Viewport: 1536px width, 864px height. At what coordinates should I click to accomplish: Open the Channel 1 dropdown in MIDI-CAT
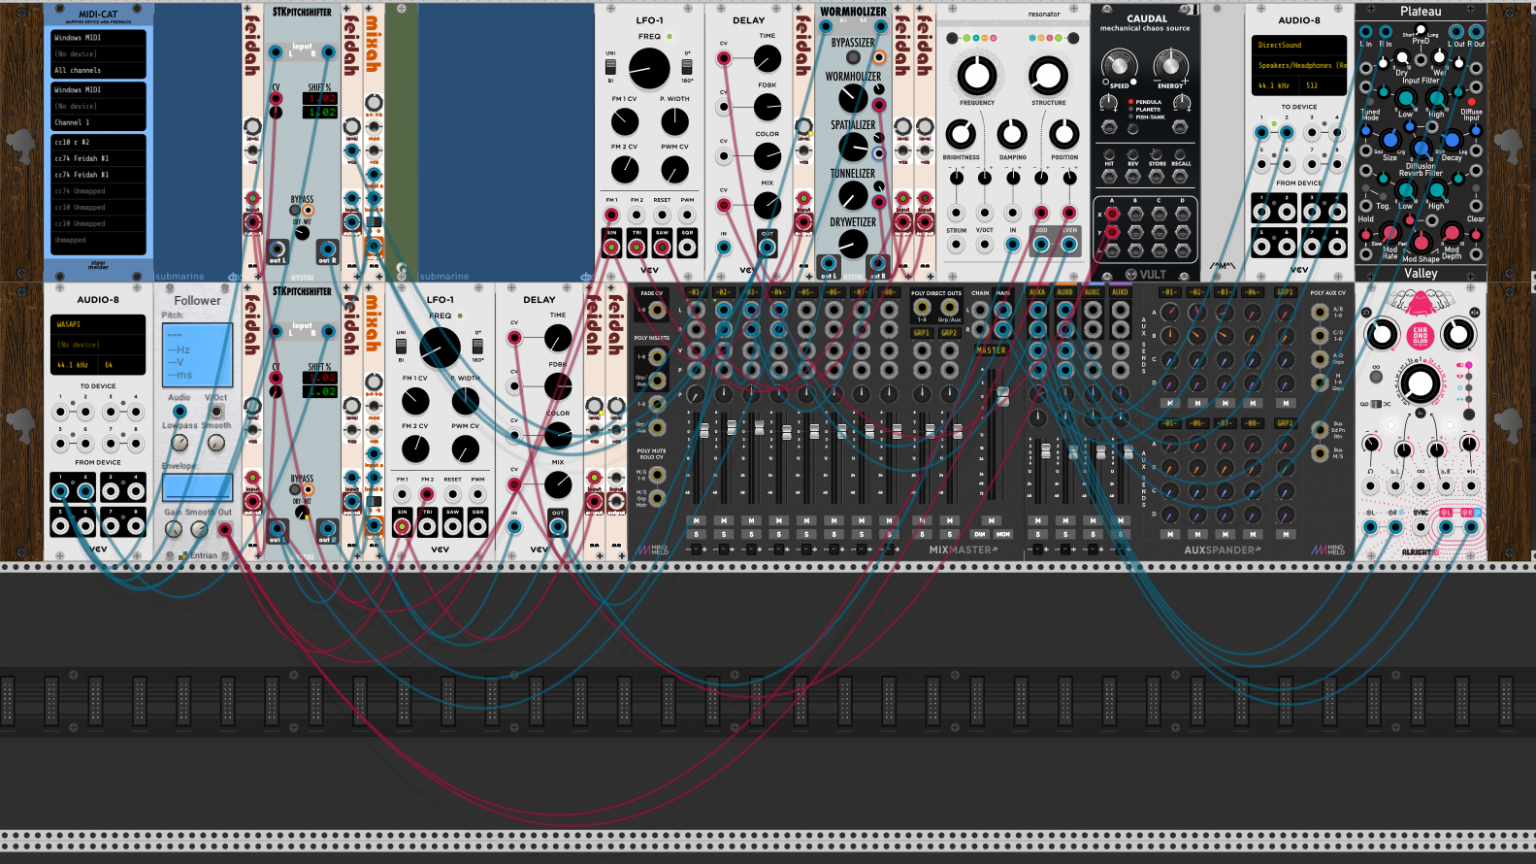point(98,122)
